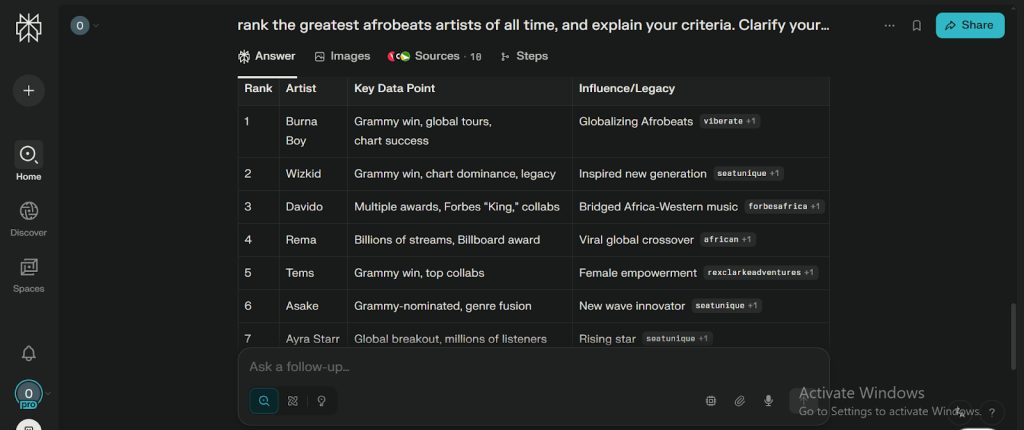The width and height of the screenshot is (1024, 430).
Task: Click the Artist column header
Action: (x=301, y=88)
